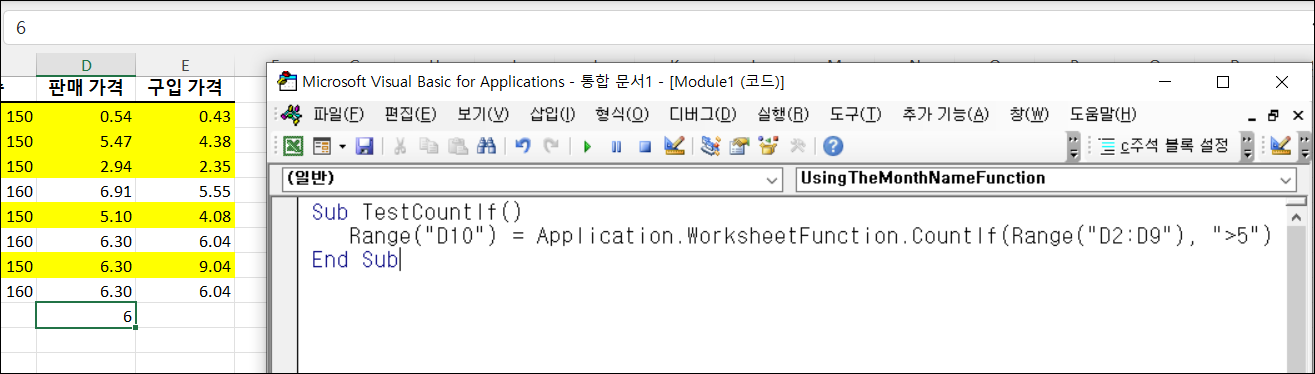Open the 보기(V) menu
The height and width of the screenshot is (374, 1315).
[x=482, y=114]
